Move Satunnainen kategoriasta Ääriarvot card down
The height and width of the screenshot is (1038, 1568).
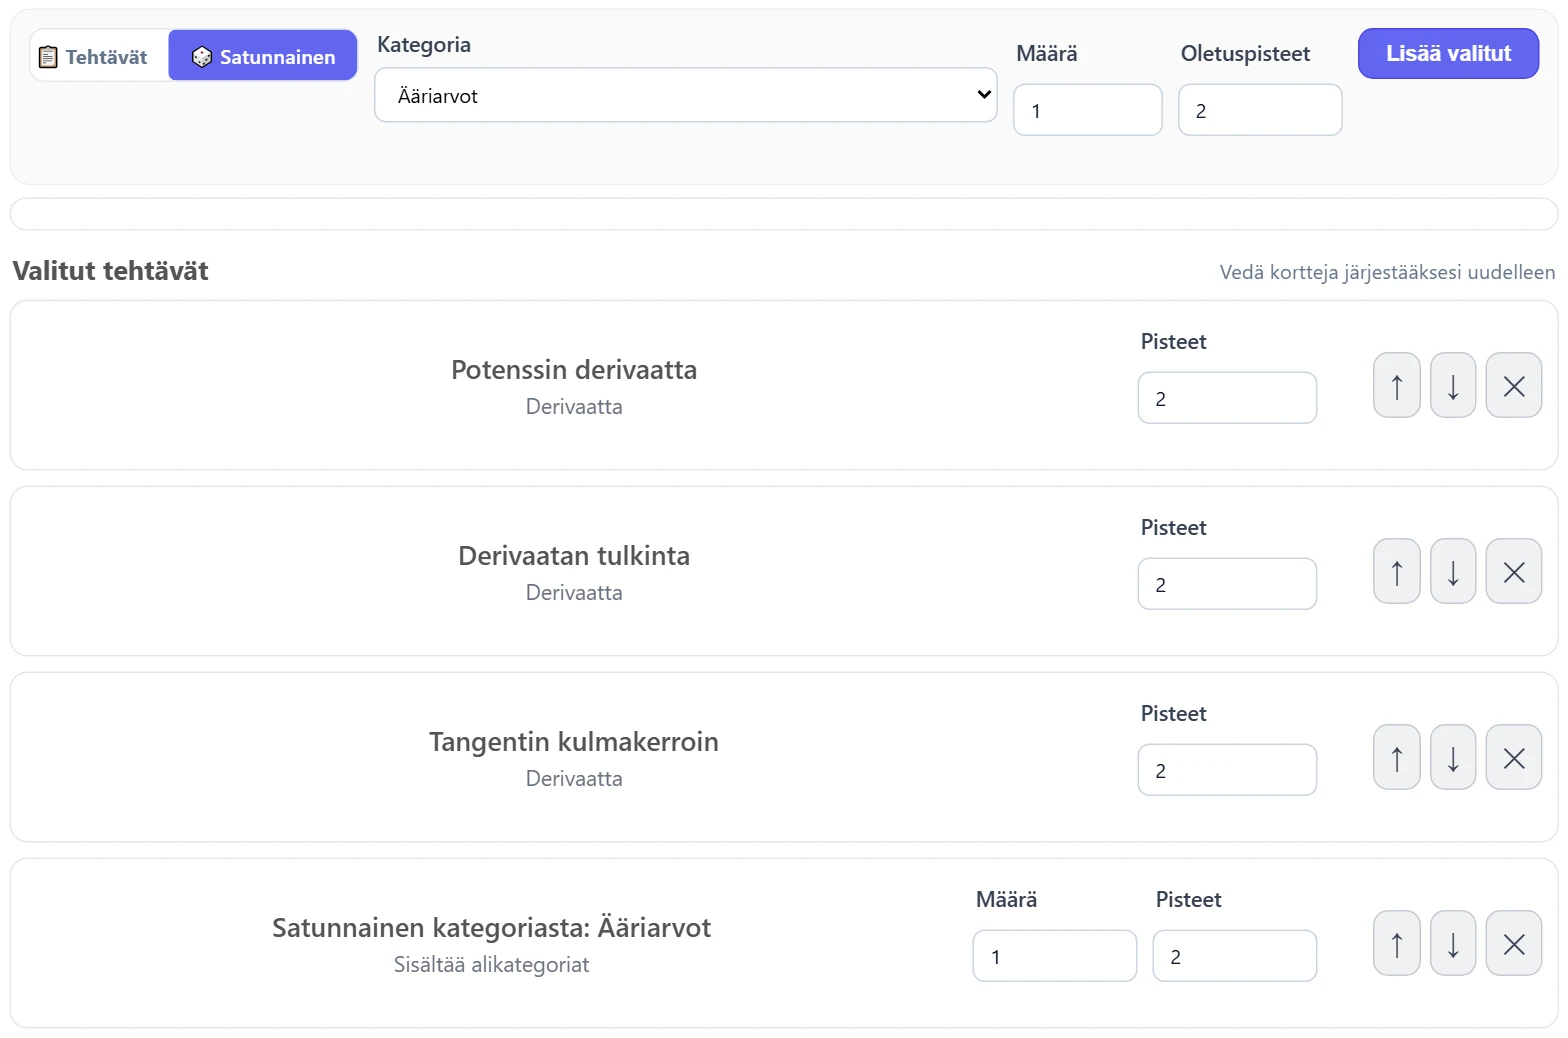click(x=1453, y=943)
